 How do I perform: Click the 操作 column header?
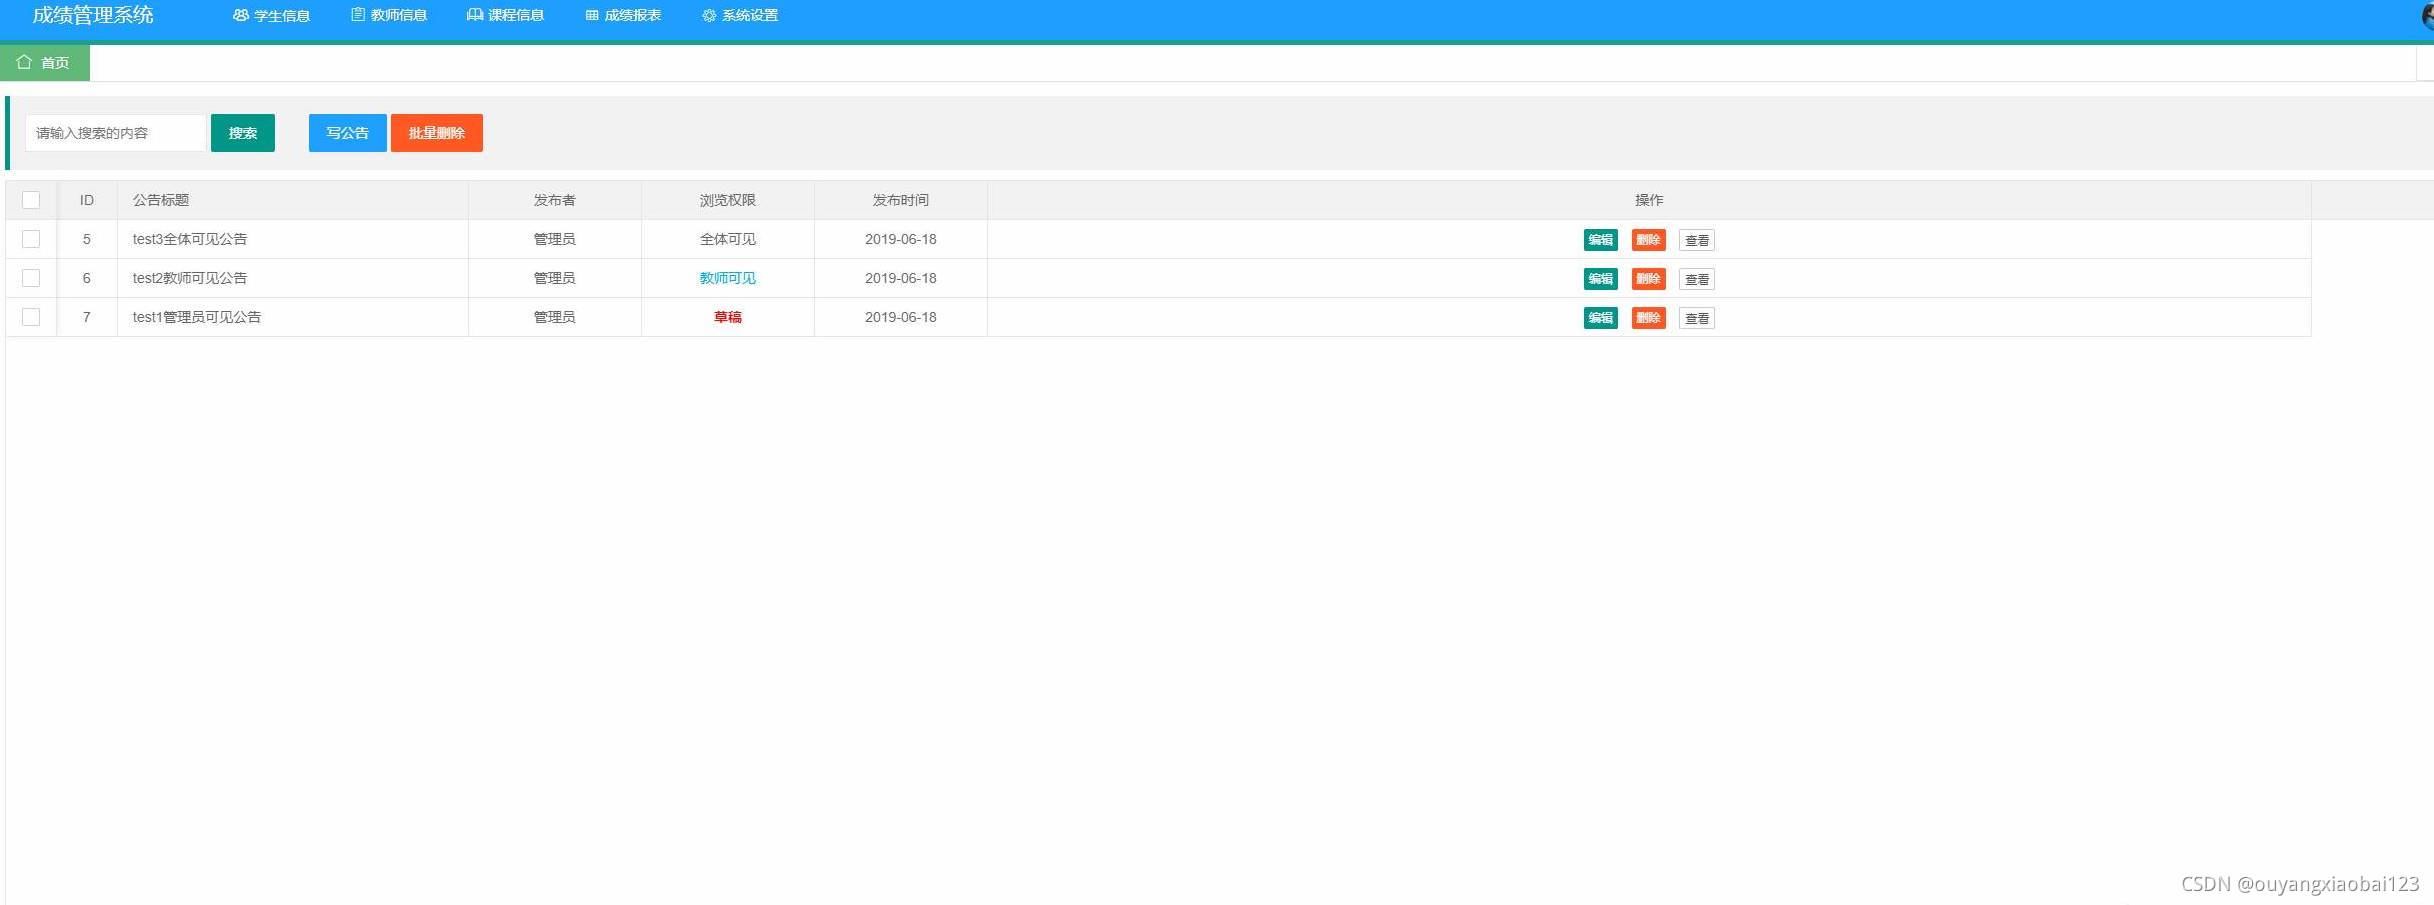[x=1649, y=200]
